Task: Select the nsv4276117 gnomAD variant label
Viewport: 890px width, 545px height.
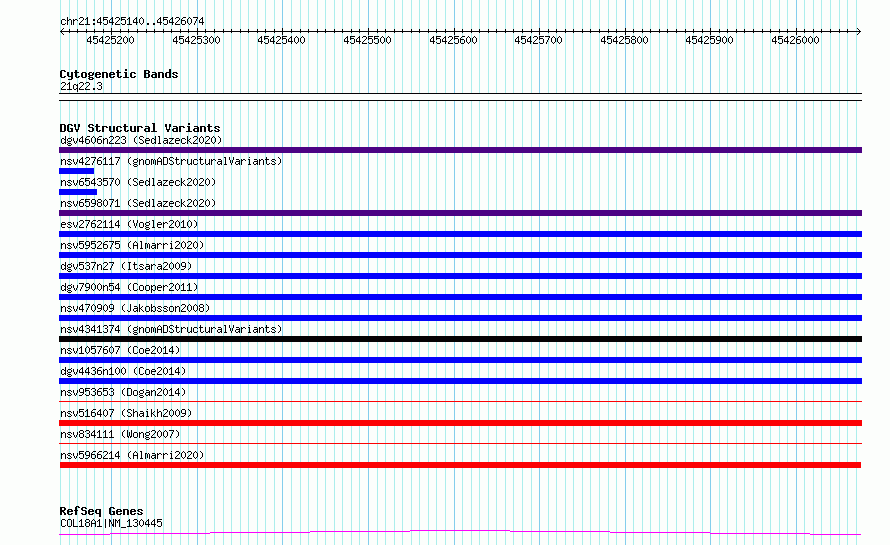Action: 171,161
